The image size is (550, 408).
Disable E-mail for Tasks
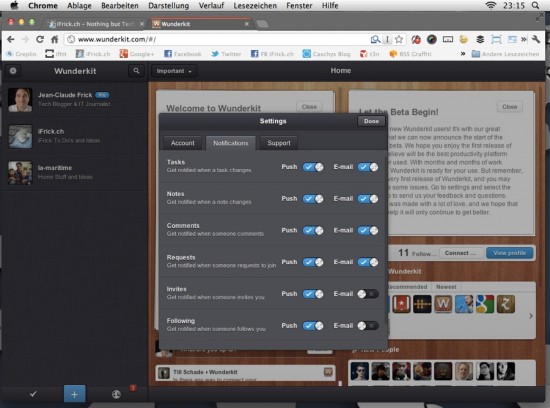point(368,167)
